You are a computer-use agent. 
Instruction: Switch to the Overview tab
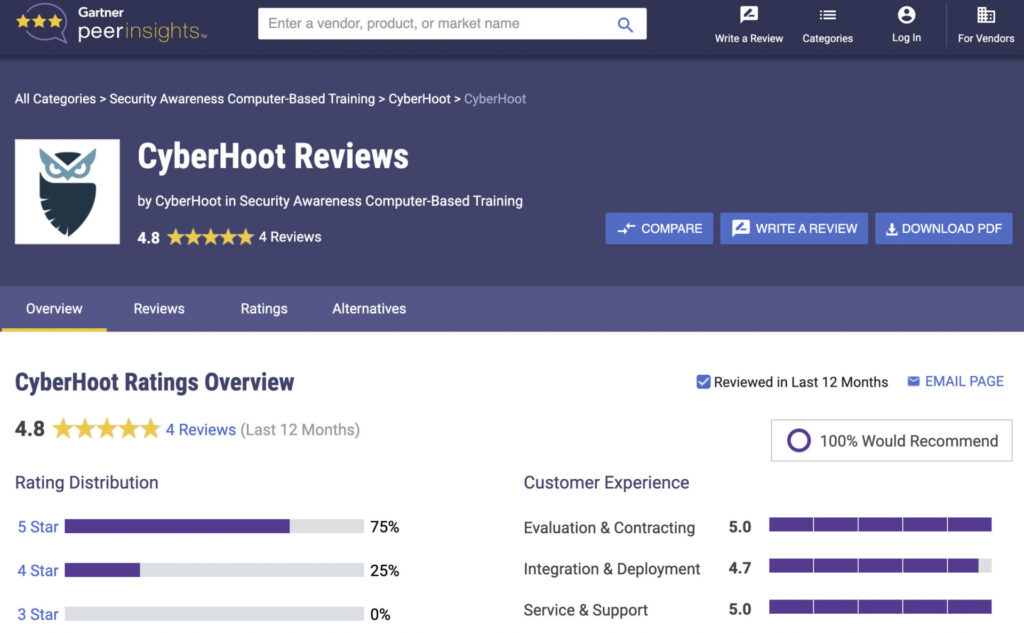(54, 308)
